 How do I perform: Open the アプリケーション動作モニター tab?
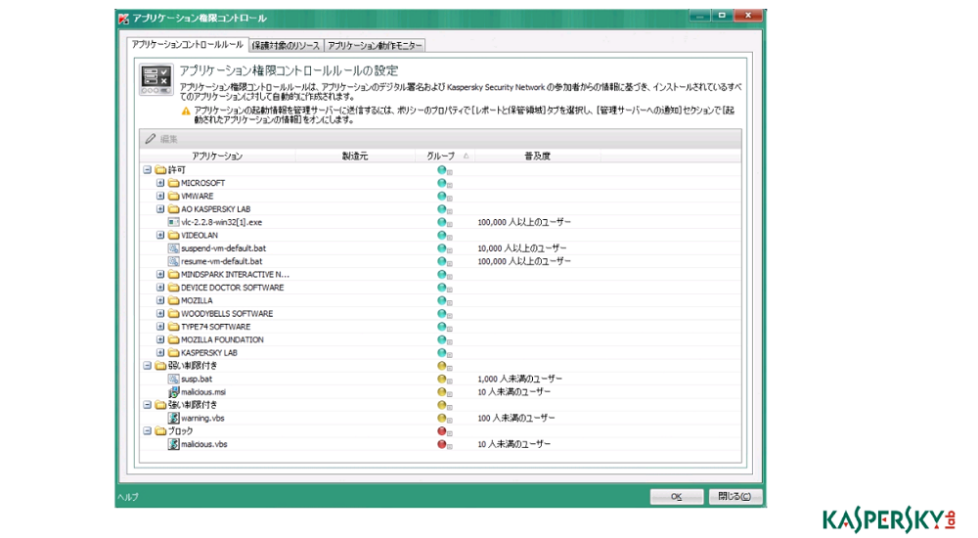click(374, 46)
